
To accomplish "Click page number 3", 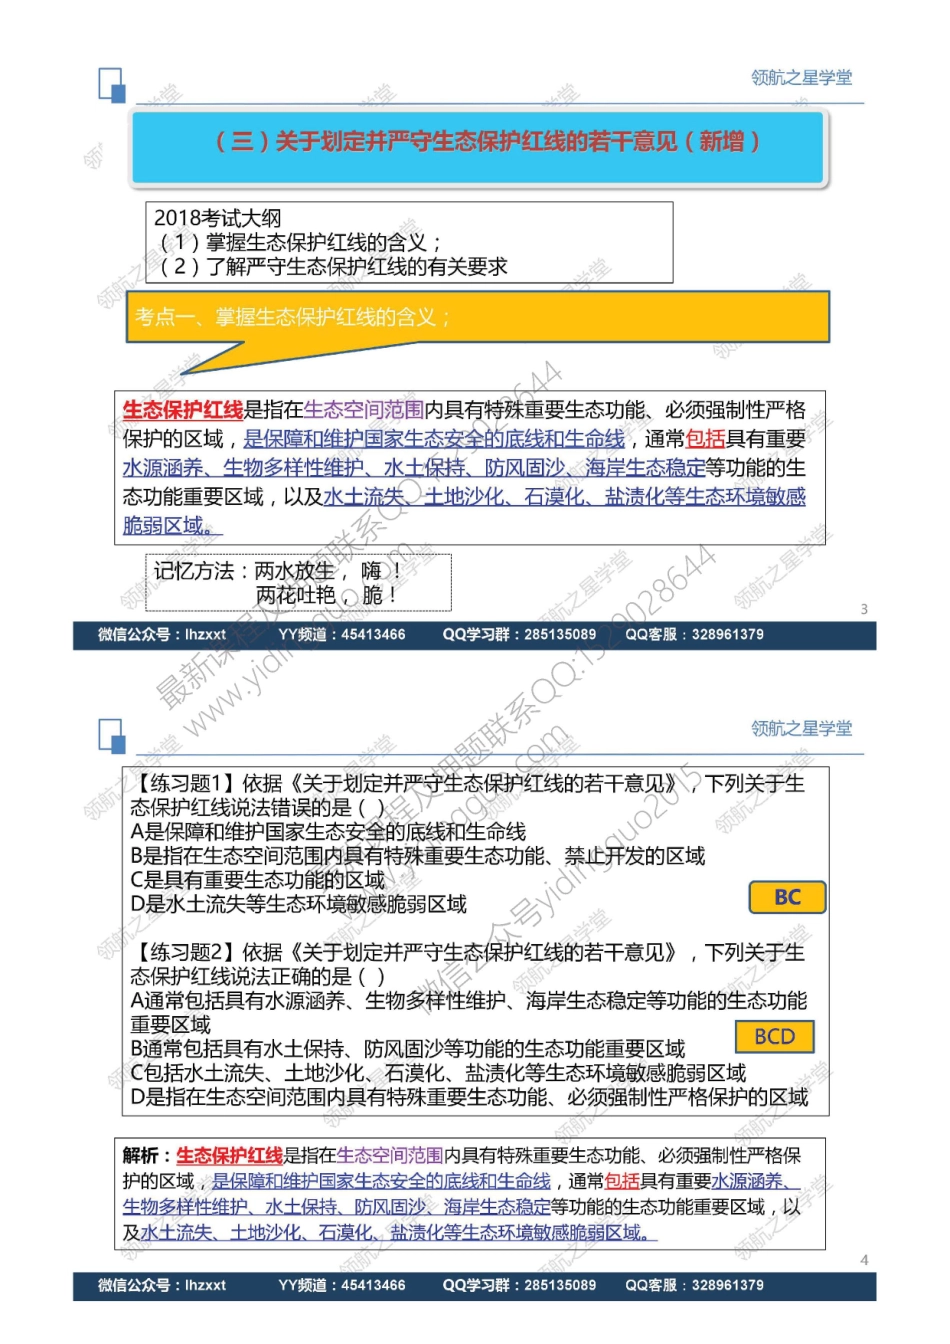I will coord(864,609).
